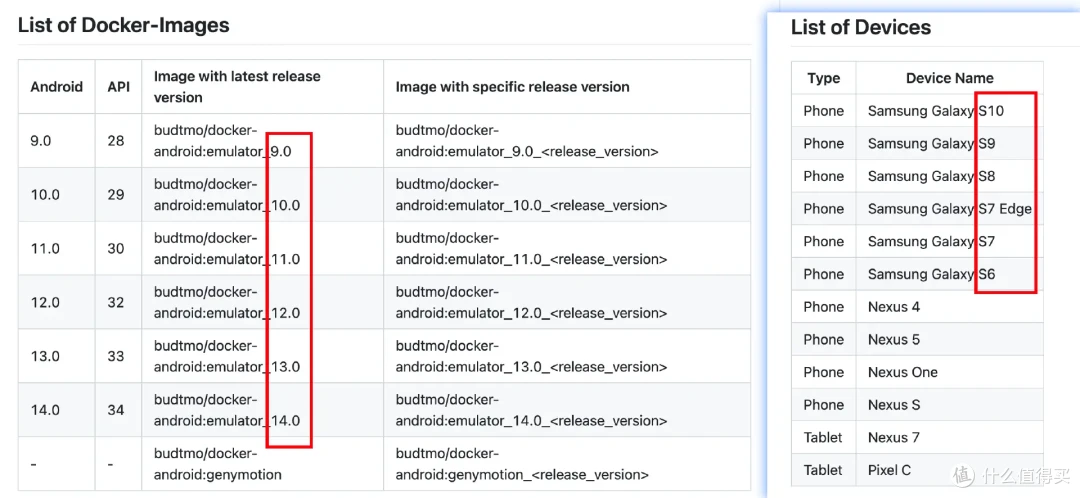
Task: Click the 'Pixel C' device name
Action: pyautogui.click(x=889, y=470)
